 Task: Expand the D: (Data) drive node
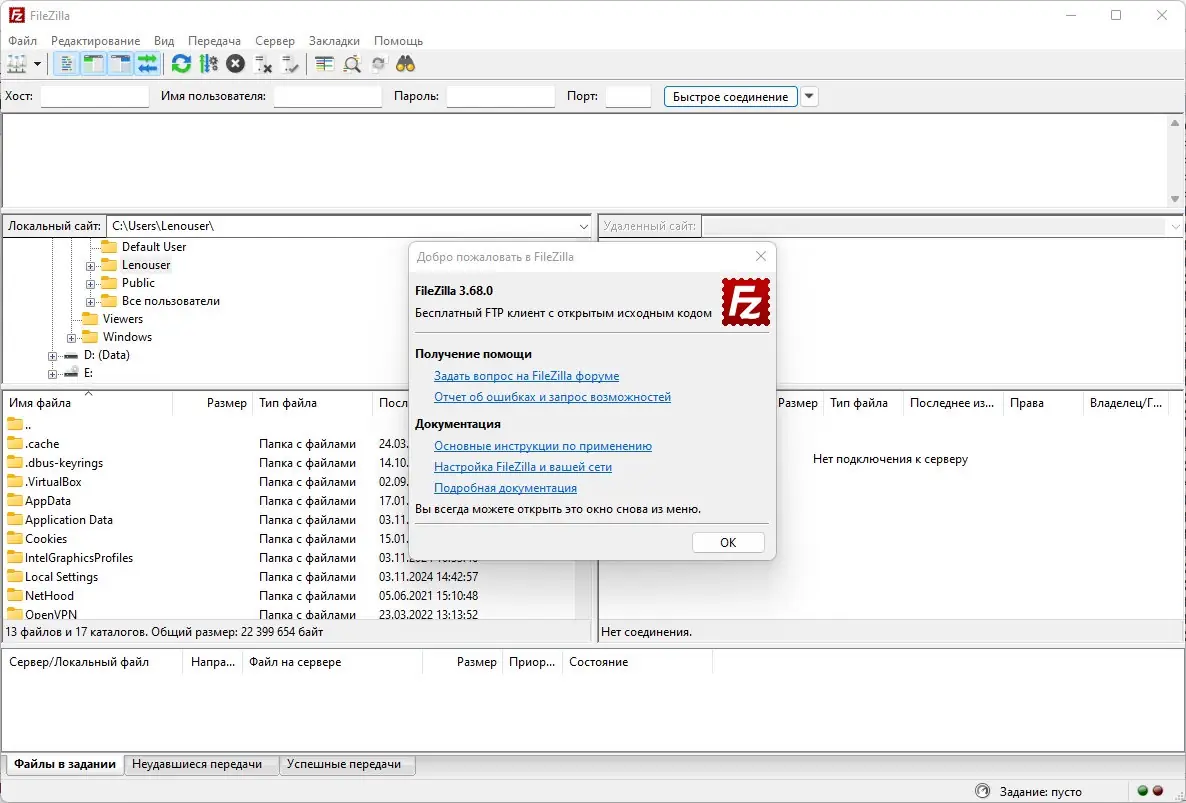(x=52, y=355)
